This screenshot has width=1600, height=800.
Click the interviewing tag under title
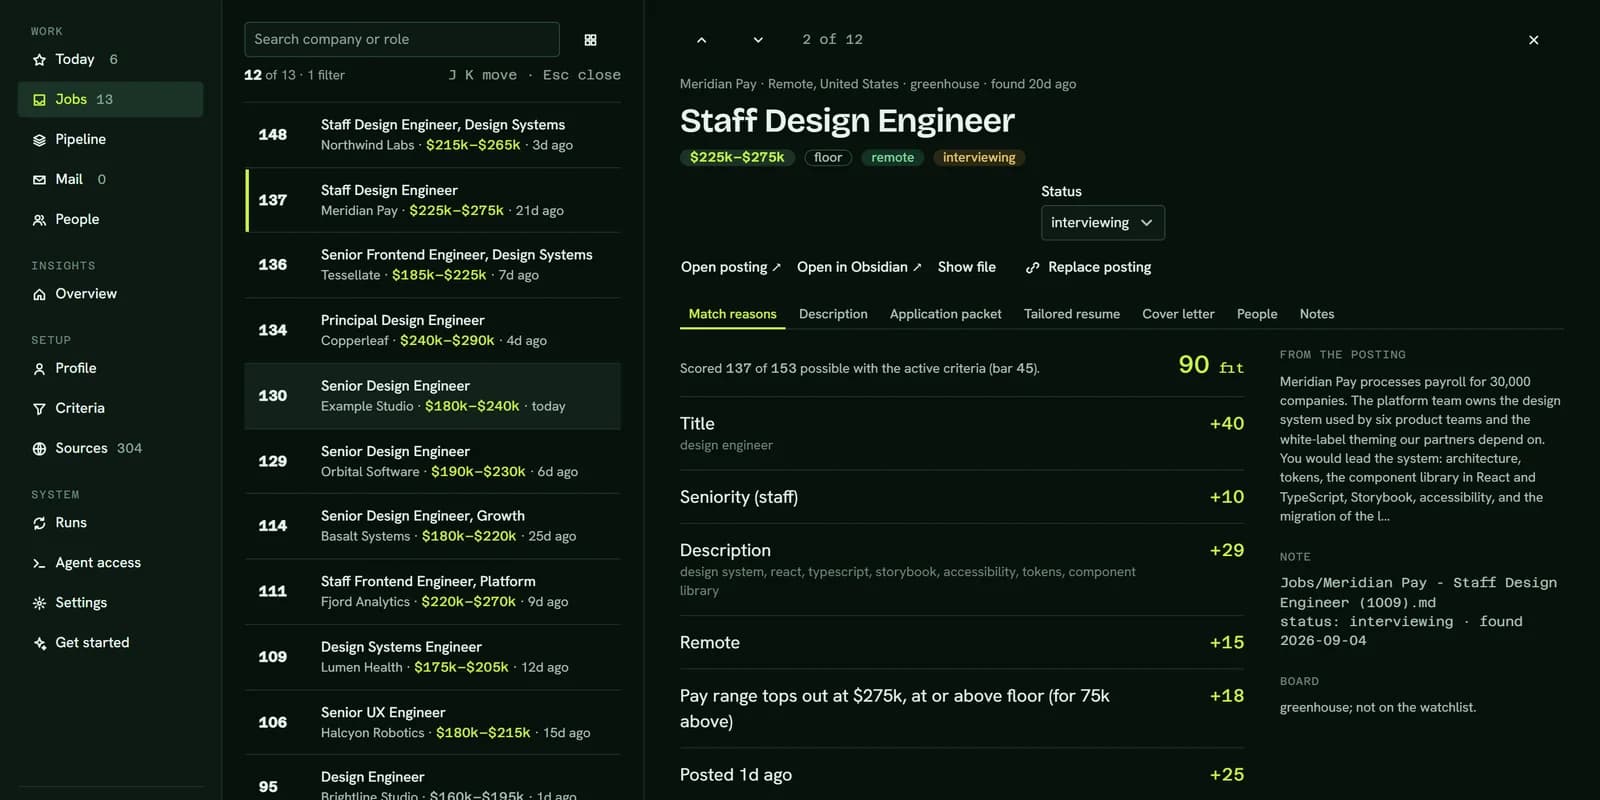979,157
